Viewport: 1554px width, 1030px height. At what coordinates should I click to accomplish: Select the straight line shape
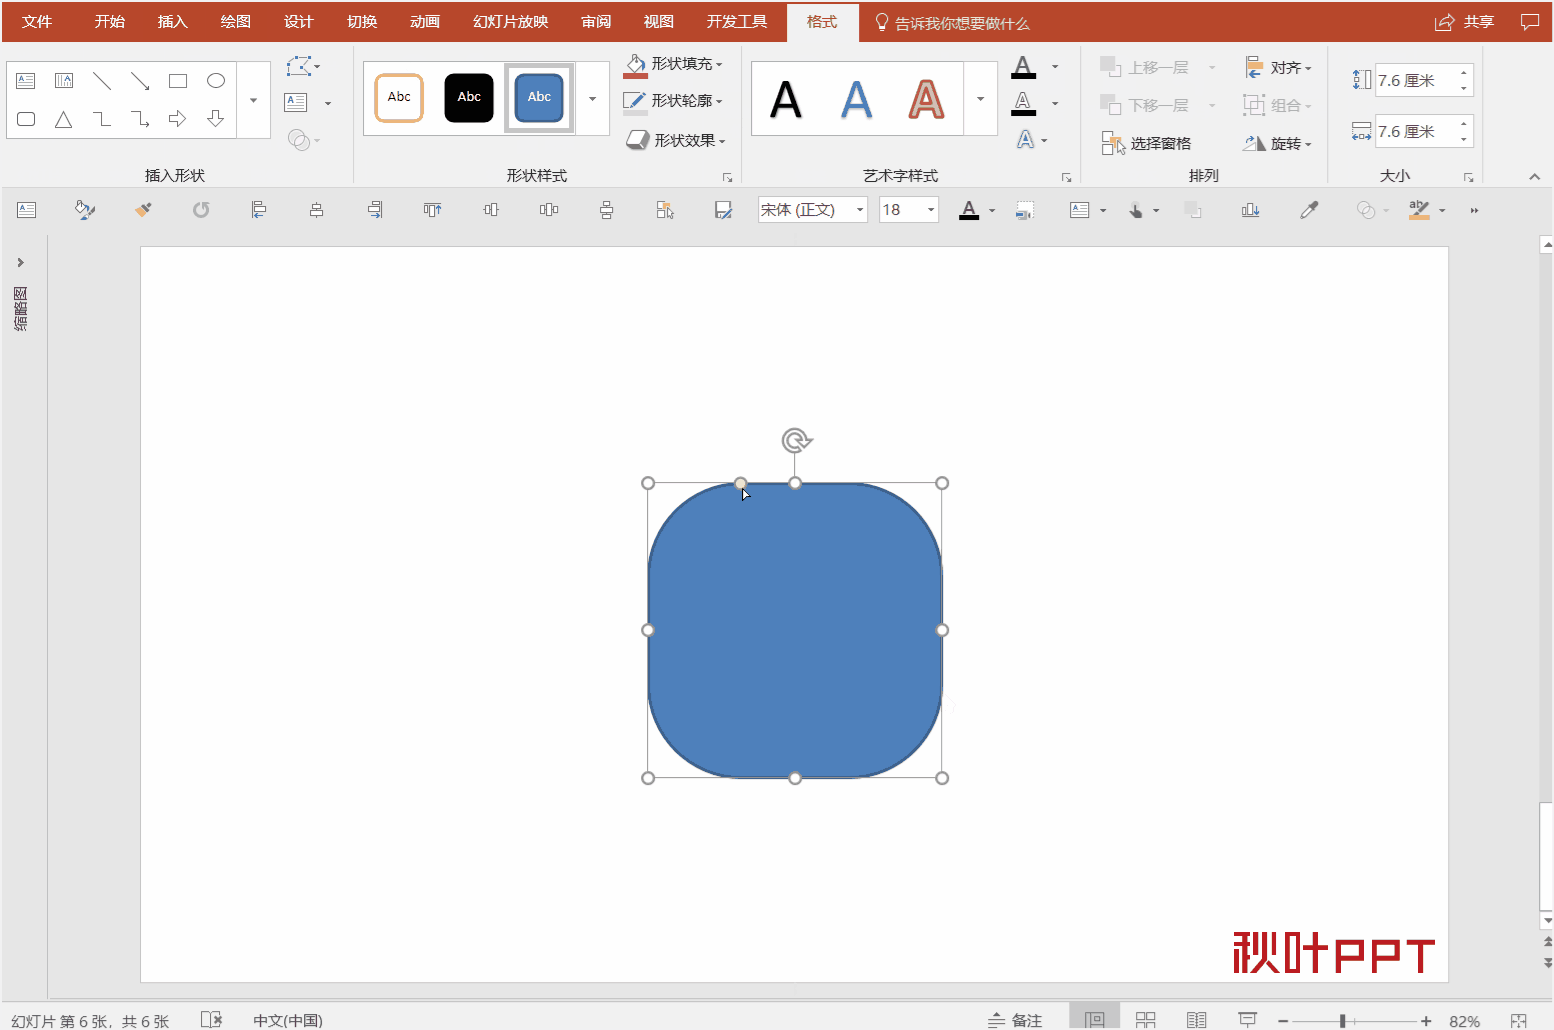click(x=102, y=81)
